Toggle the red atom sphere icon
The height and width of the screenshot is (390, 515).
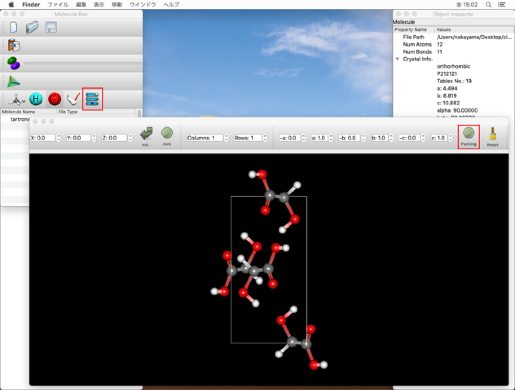[x=55, y=99]
